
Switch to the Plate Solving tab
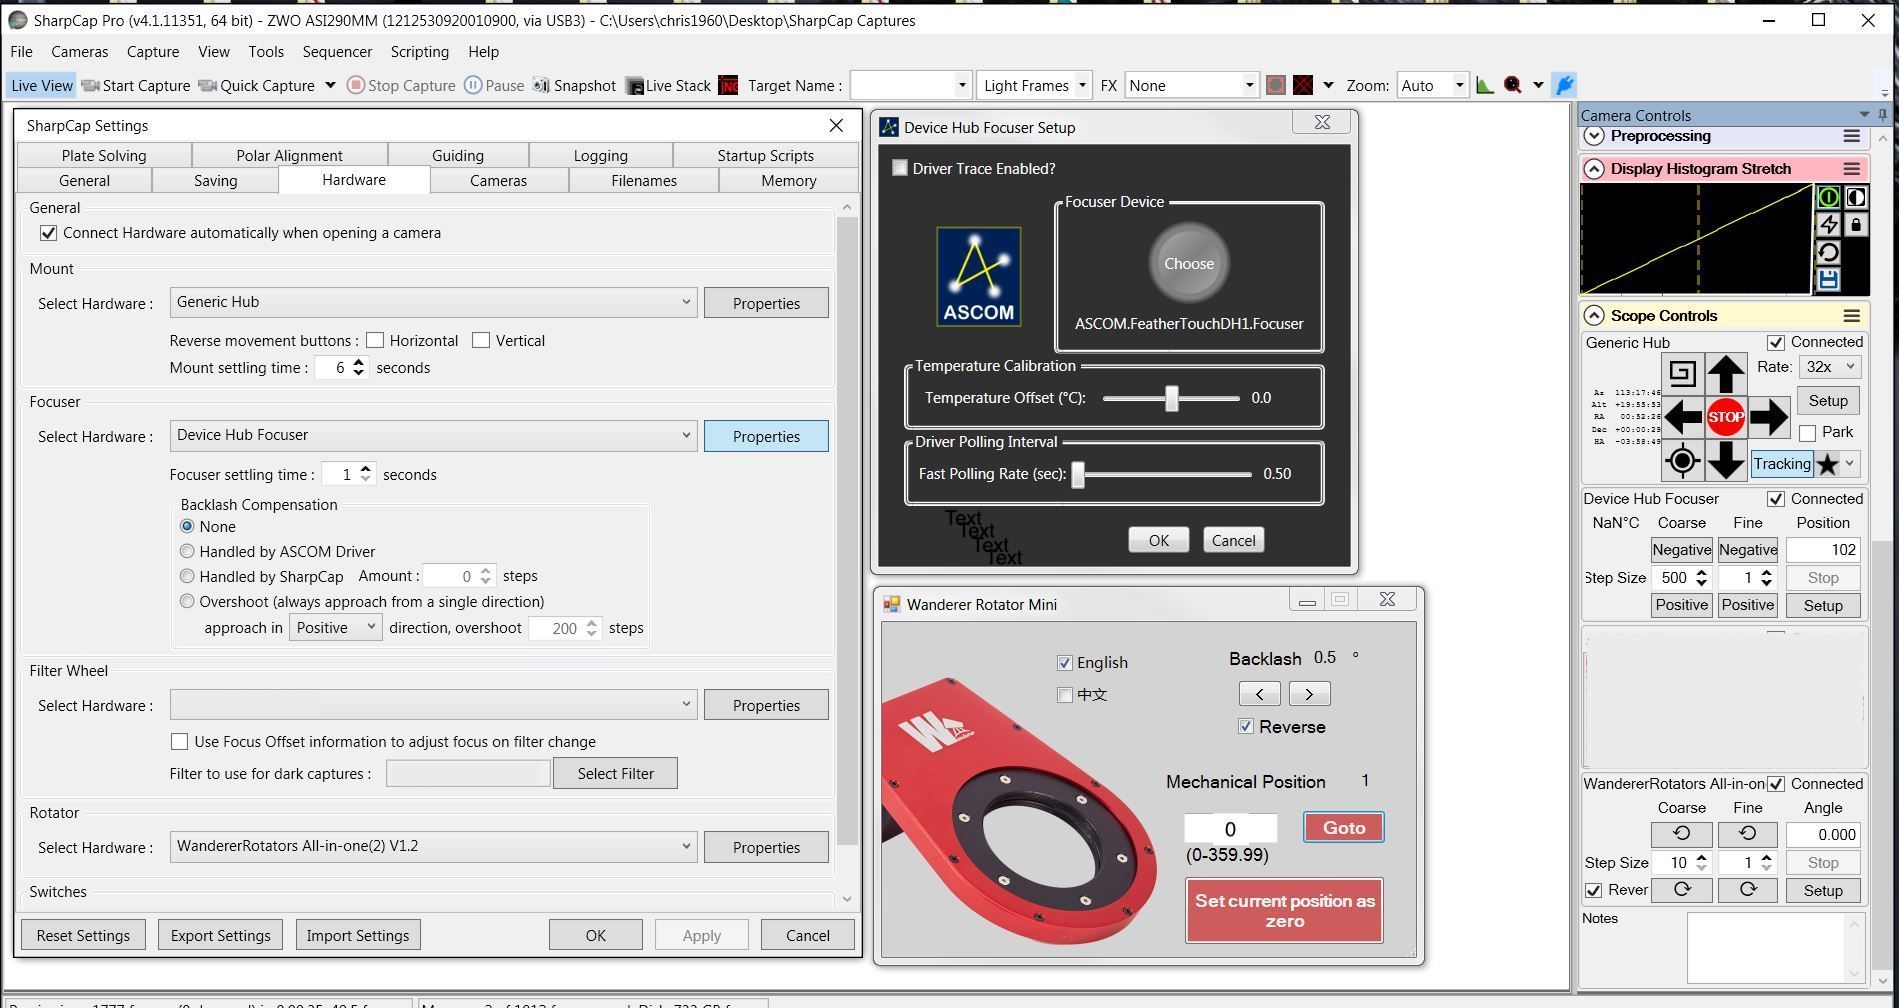click(x=104, y=155)
